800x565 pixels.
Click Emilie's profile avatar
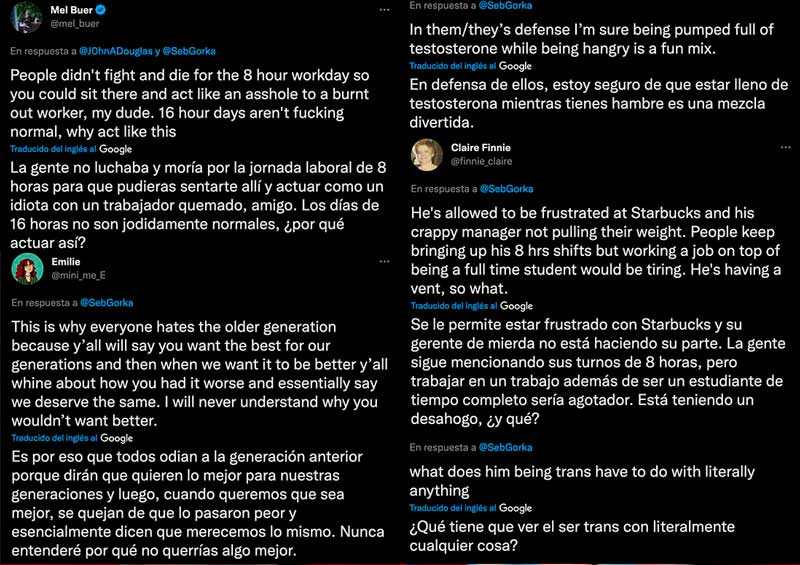coord(27,268)
